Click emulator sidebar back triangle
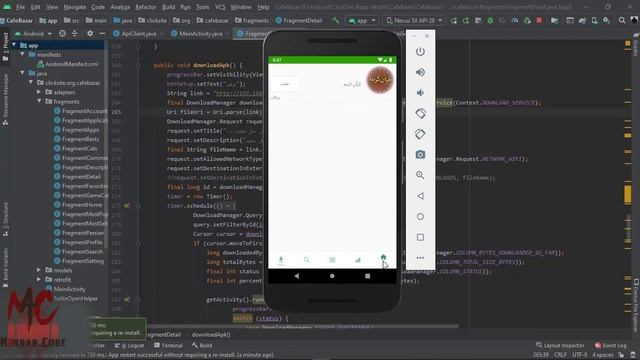The width and height of the screenshot is (640, 360). point(420,196)
